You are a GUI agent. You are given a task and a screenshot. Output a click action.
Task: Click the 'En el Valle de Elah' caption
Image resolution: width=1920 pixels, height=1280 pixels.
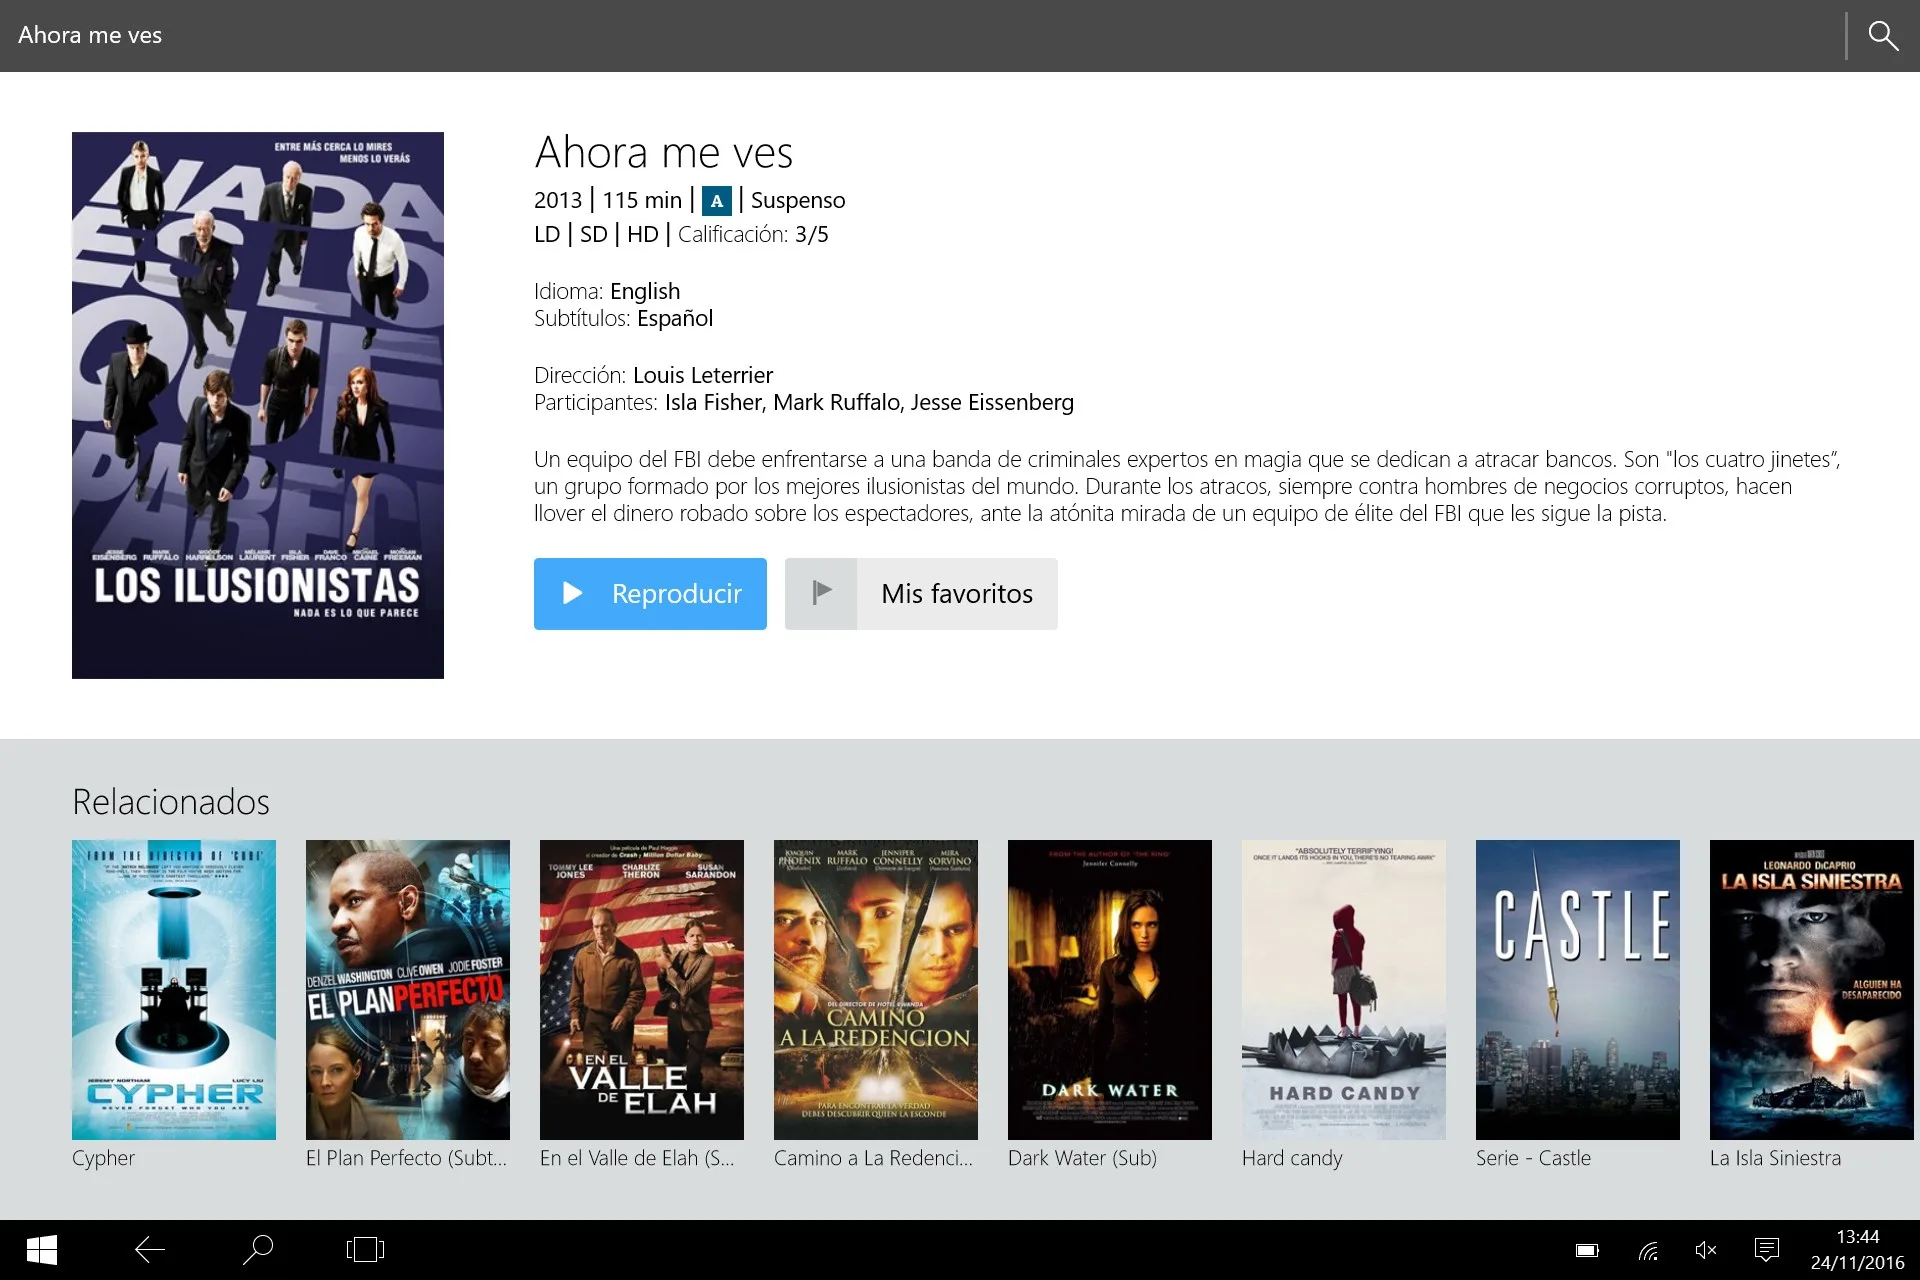637,1158
